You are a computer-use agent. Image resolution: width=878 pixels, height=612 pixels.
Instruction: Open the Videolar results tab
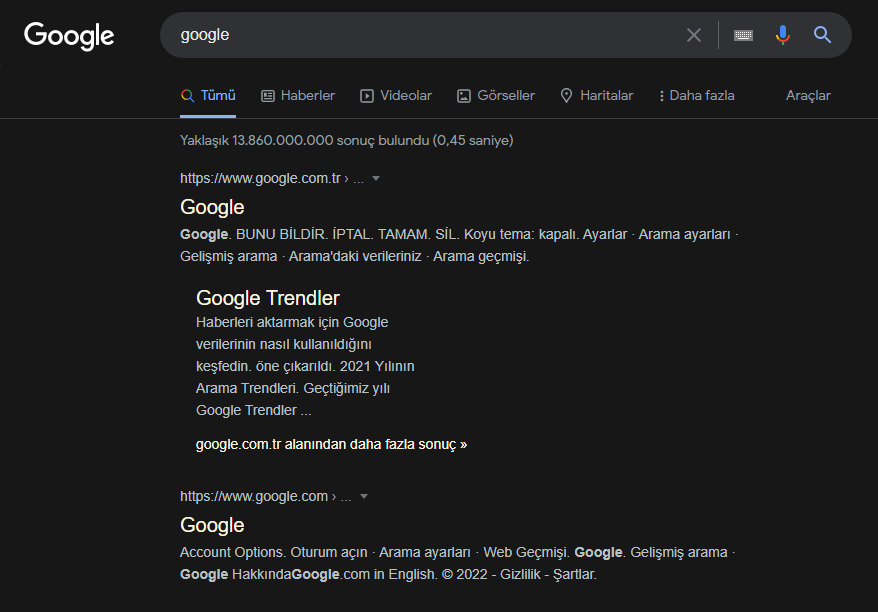click(396, 96)
